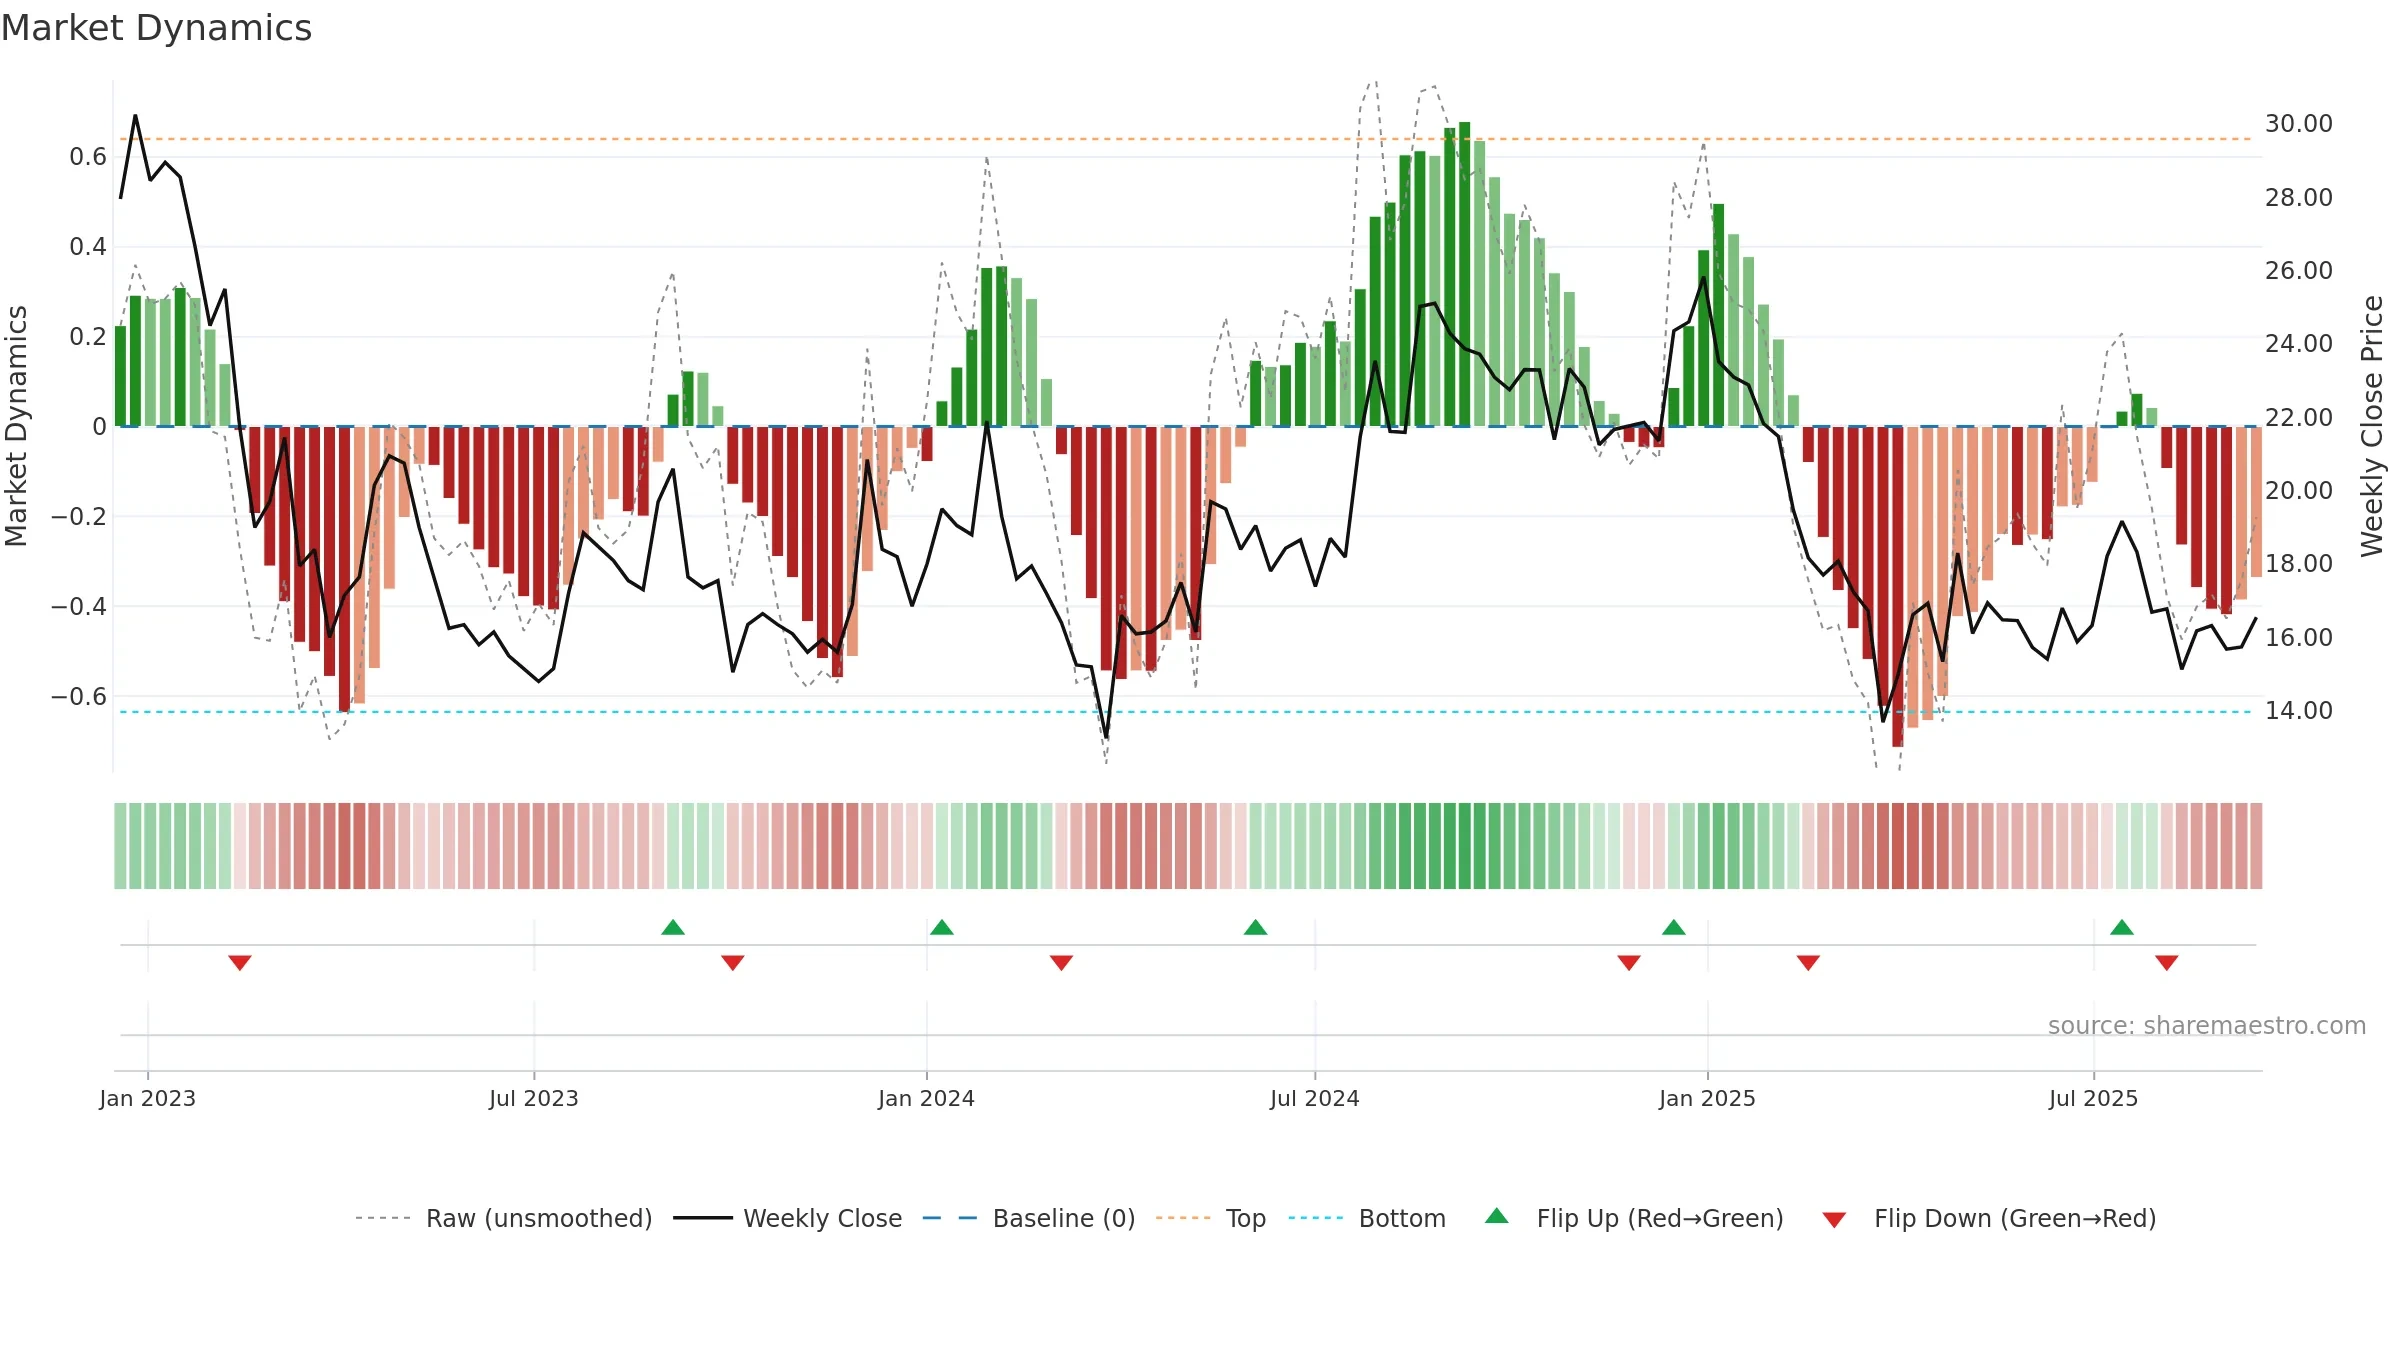Screen dimensions: 2400x1350
Task: Click the Raw (unsmoothed) legend entry
Action: click(504, 1218)
